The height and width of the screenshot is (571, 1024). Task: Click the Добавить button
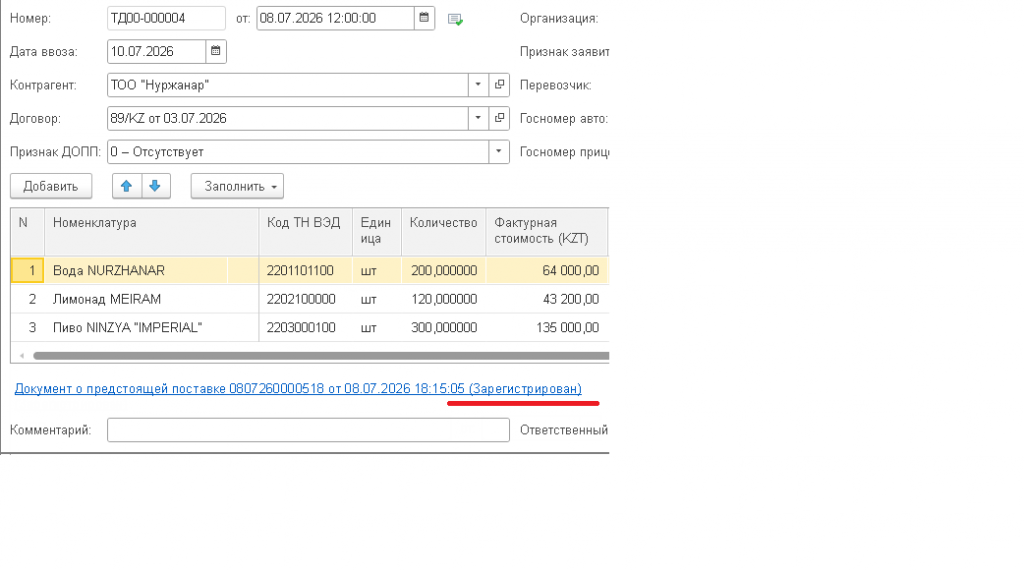51,186
